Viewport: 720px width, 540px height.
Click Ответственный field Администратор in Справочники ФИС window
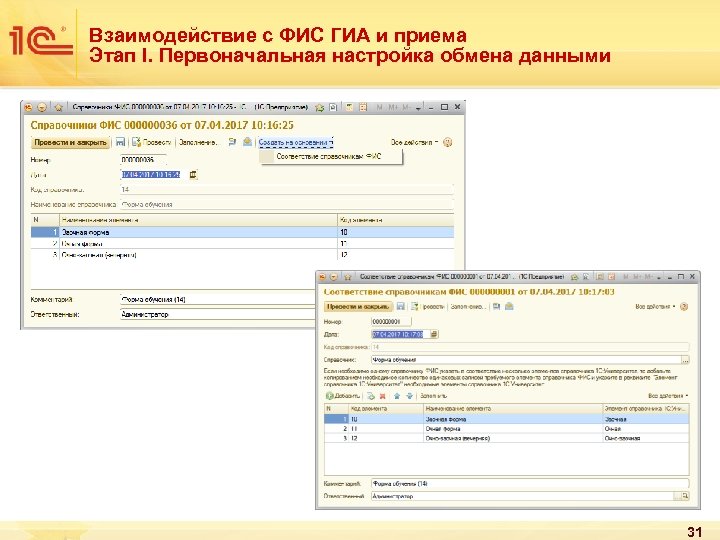218,315
